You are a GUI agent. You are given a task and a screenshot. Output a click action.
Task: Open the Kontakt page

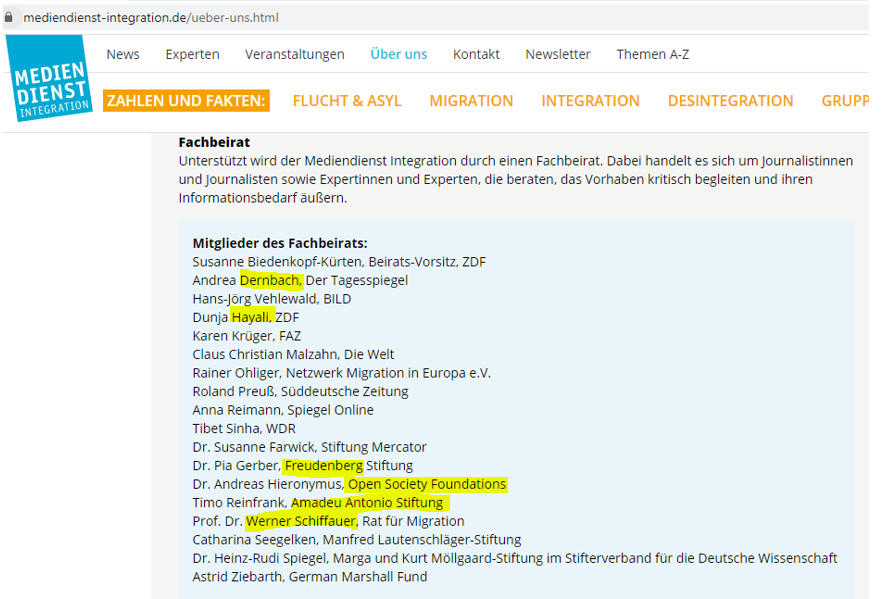(476, 54)
